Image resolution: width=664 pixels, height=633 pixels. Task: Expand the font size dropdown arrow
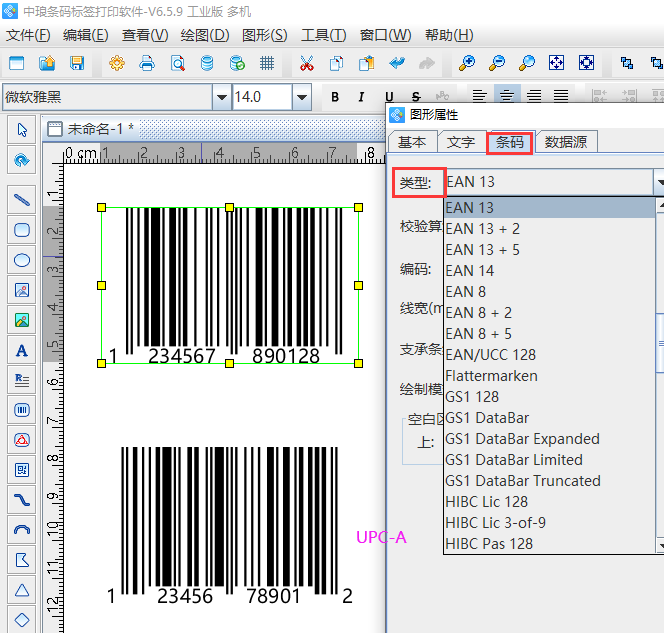[302, 97]
